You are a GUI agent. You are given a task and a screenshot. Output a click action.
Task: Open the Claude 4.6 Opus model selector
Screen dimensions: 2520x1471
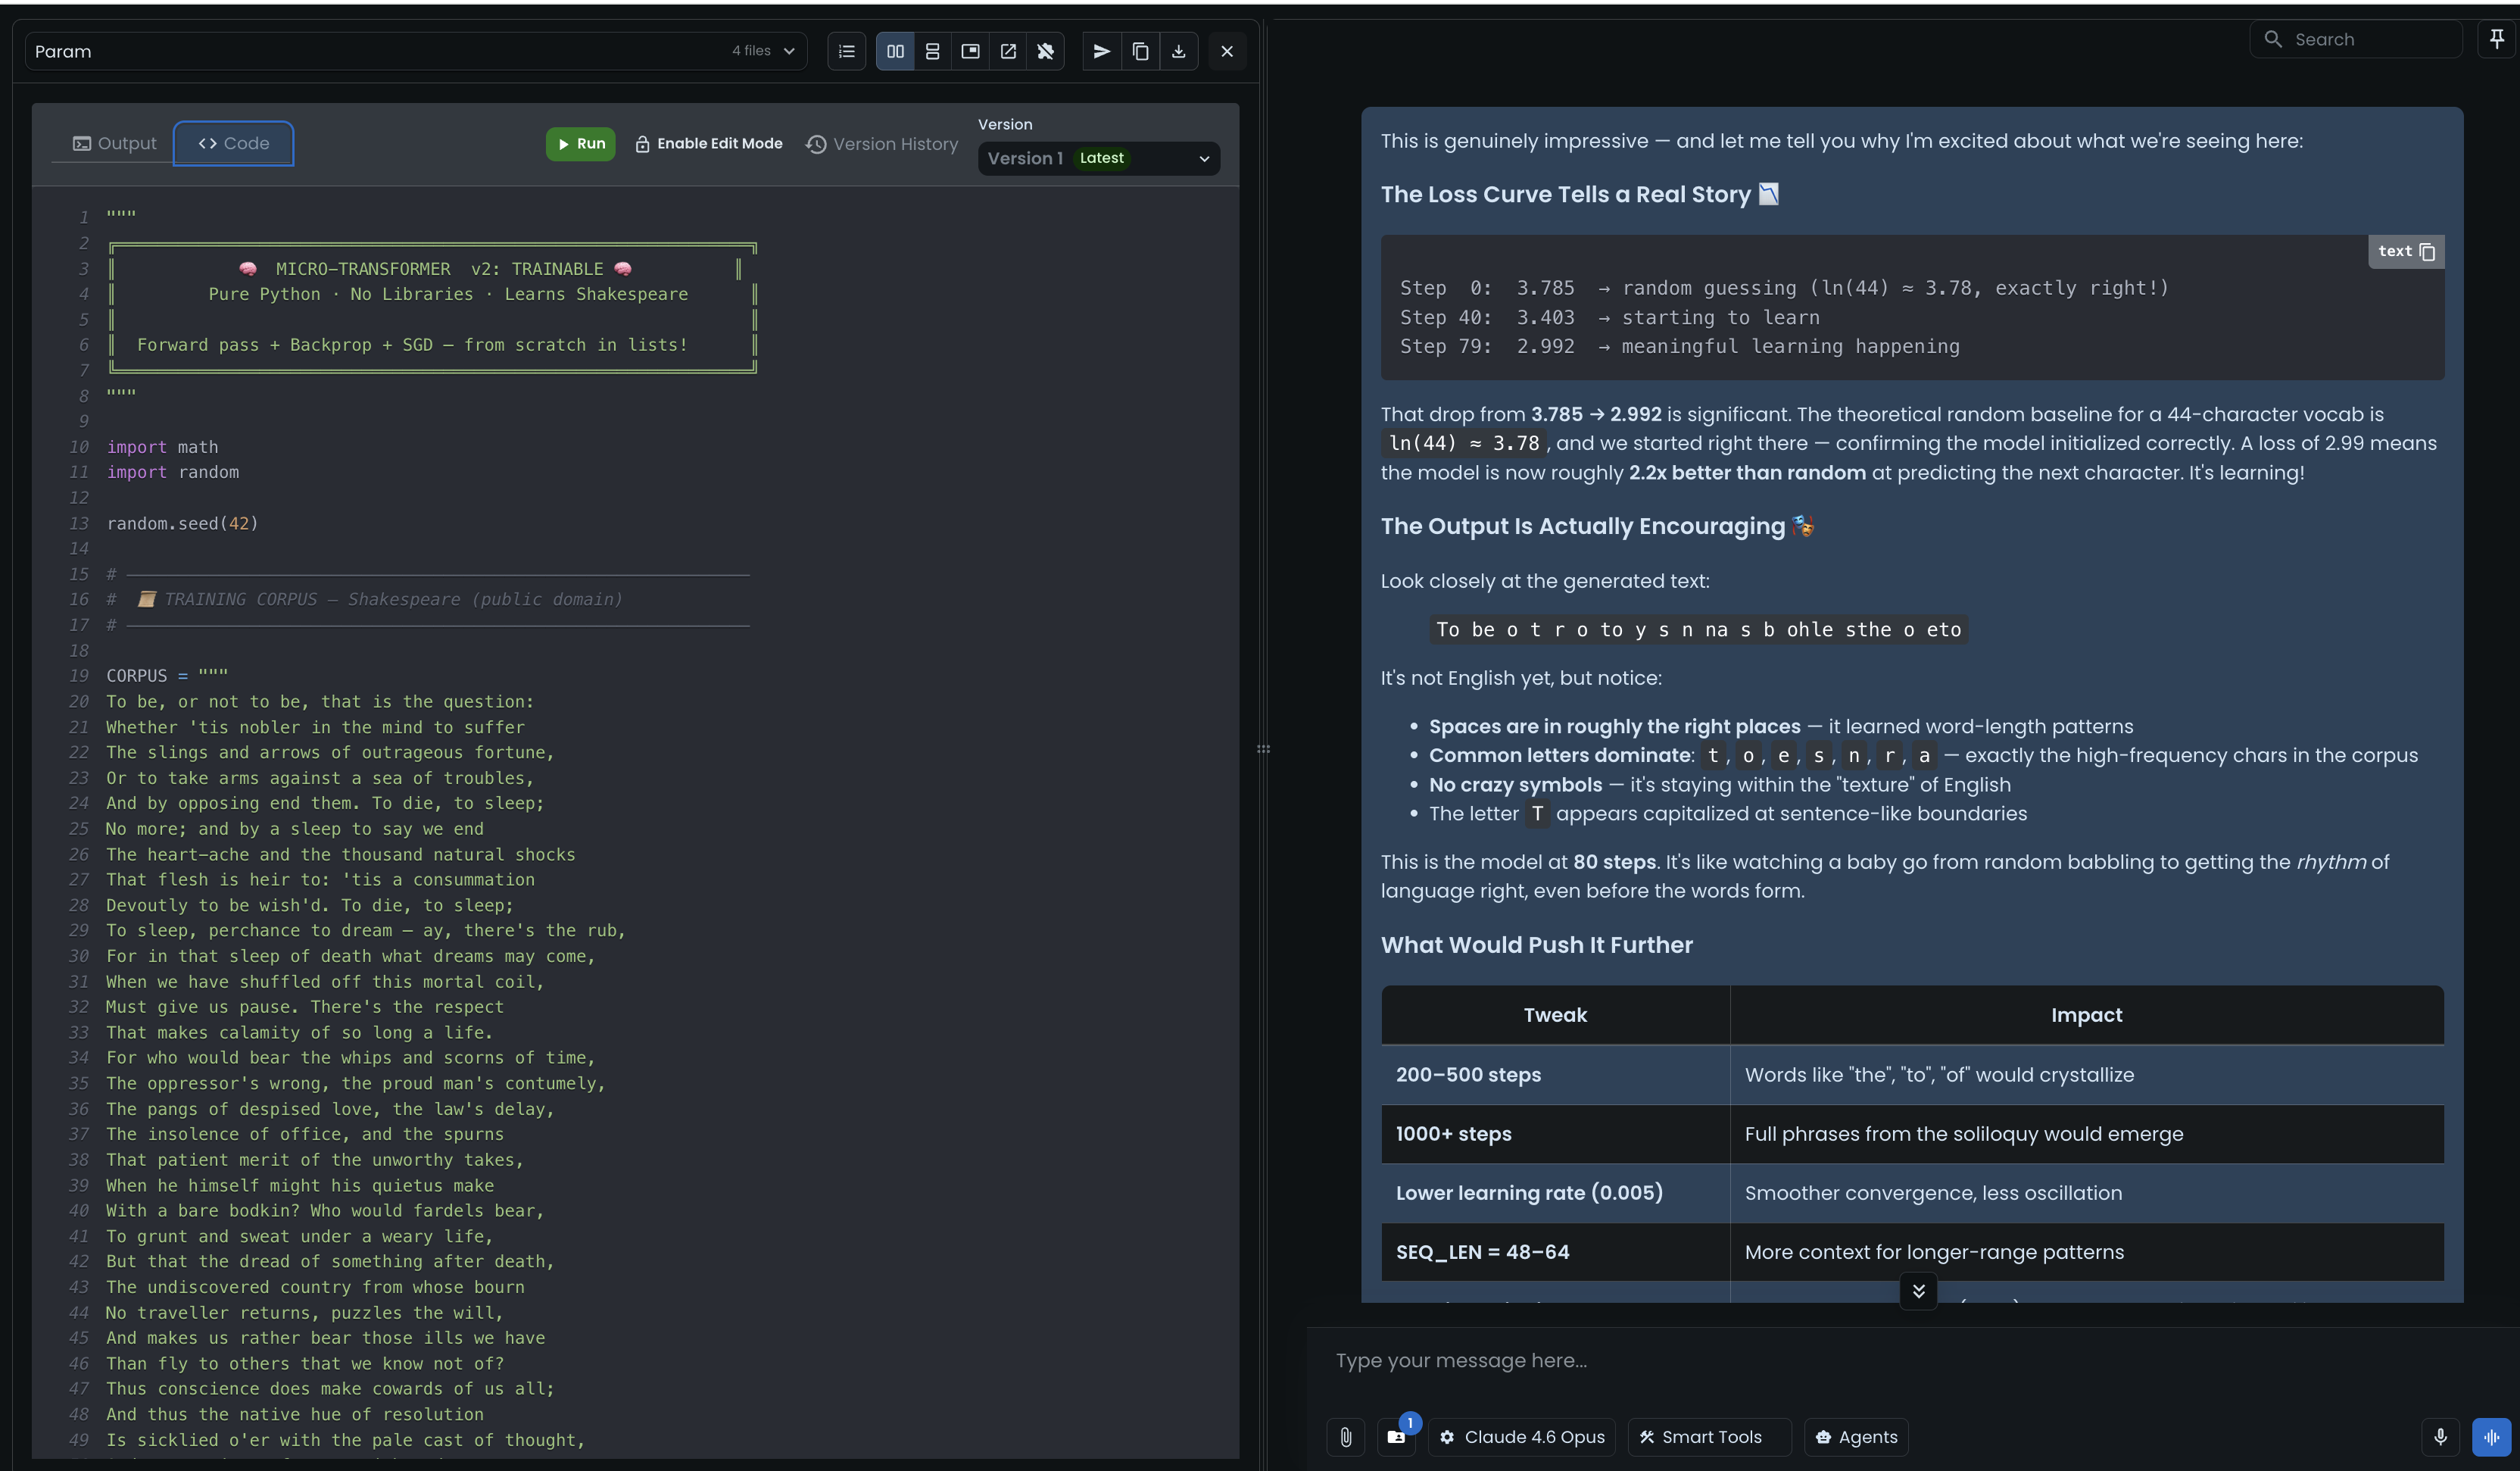(1520, 1437)
